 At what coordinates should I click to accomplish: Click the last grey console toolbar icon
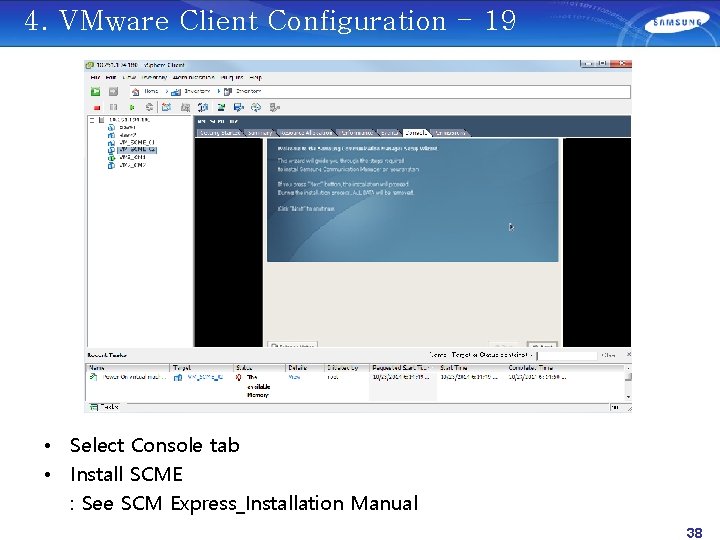[275, 107]
